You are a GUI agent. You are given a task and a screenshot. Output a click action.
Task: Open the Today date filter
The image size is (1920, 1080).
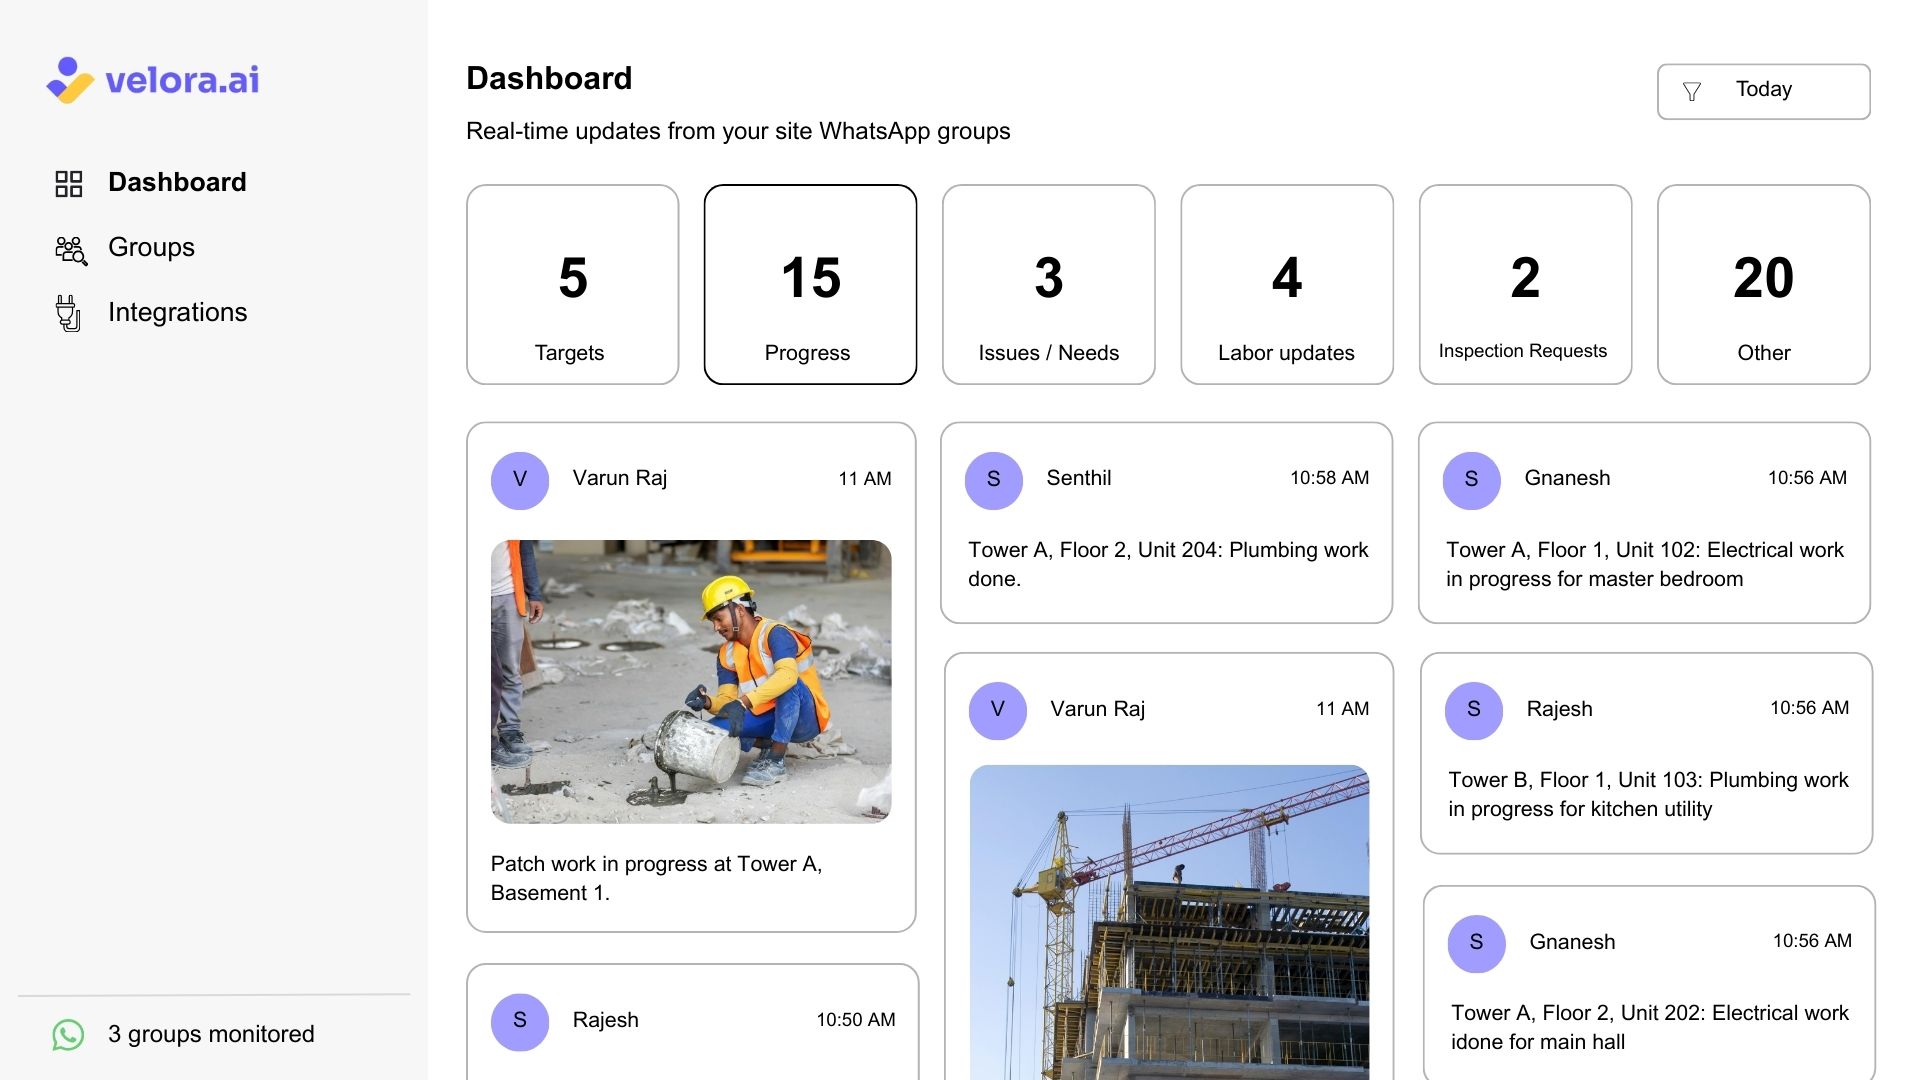pyautogui.click(x=1763, y=90)
